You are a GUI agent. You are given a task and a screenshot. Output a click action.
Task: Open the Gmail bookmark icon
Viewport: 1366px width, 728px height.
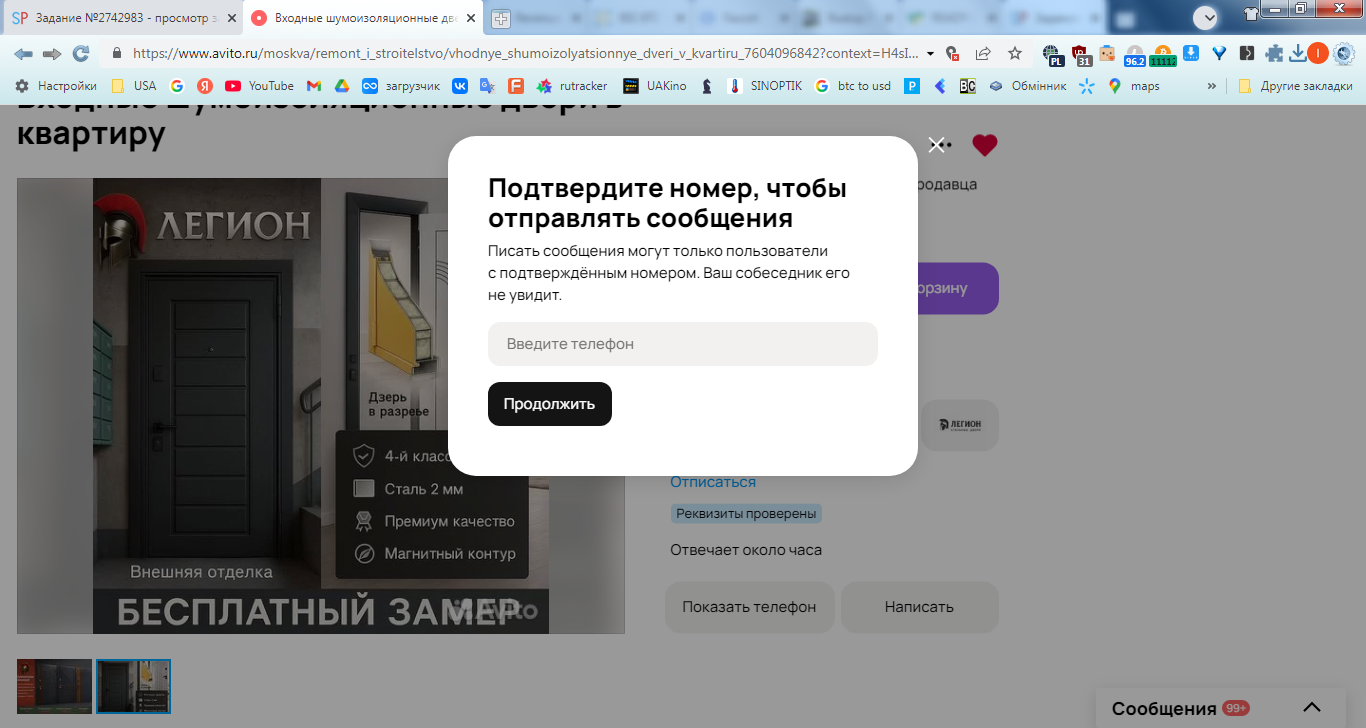coord(314,86)
